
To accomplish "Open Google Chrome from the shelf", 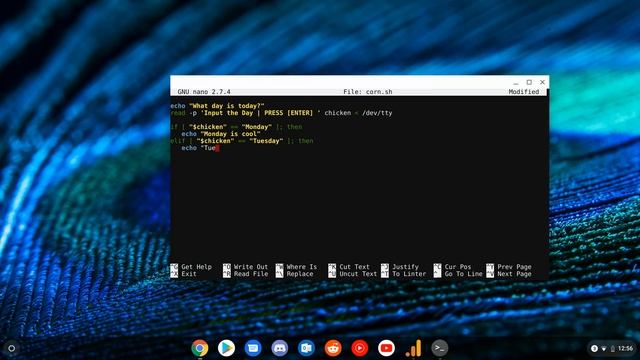I will [x=200, y=348].
